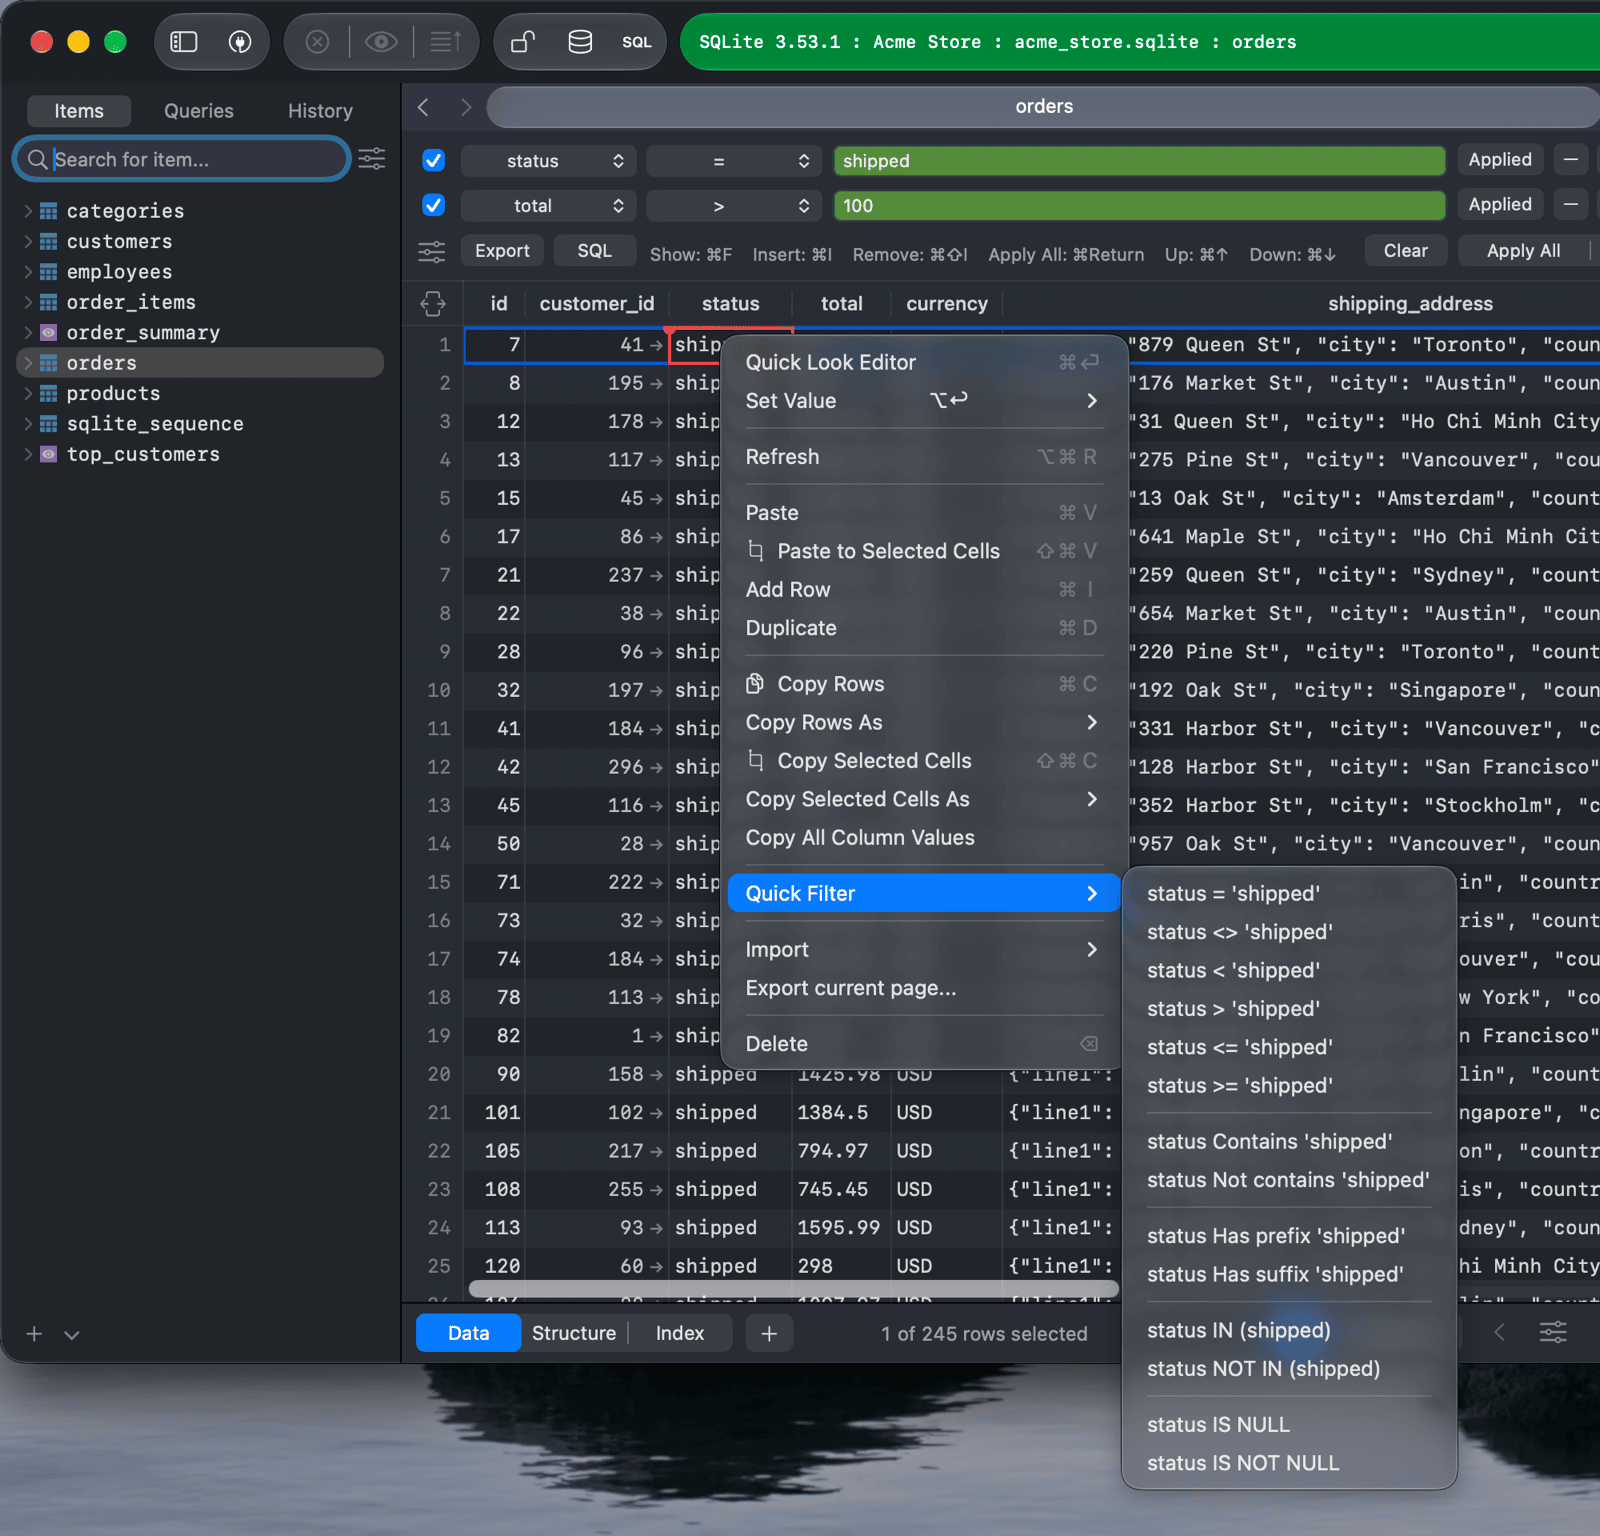Click the SQL button in filter bar
The height and width of the screenshot is (1536, 1600).
click(594, 251)
